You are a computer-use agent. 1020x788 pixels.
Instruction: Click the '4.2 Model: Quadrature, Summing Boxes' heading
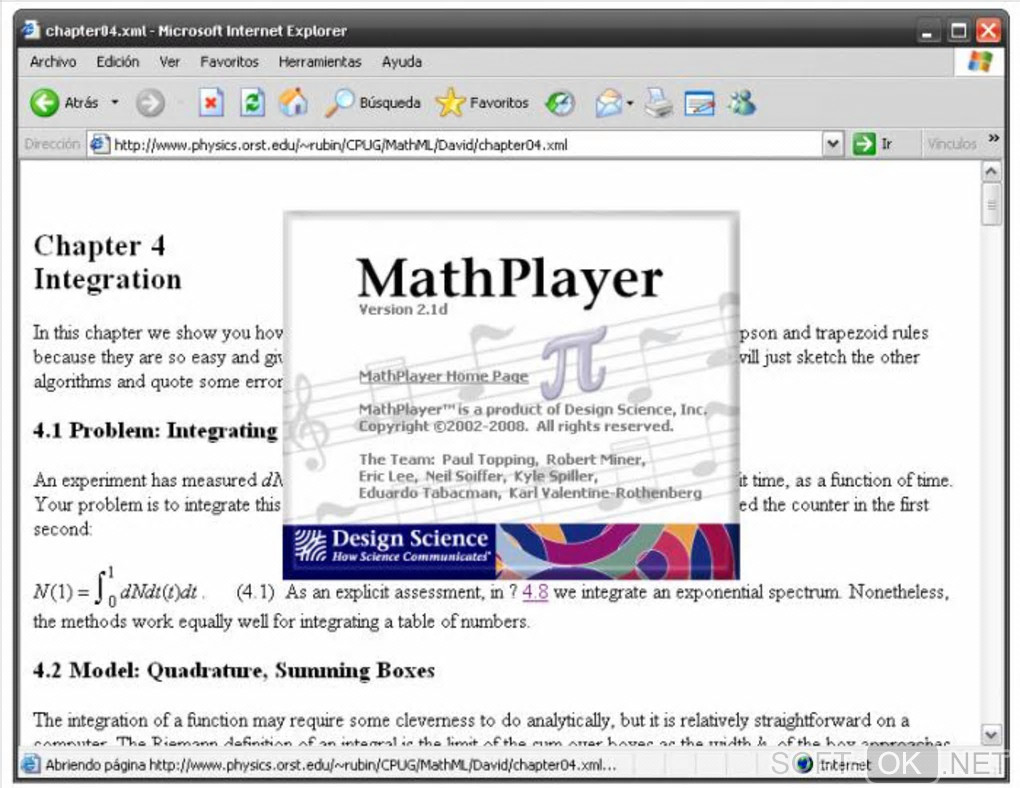point(234,670)
